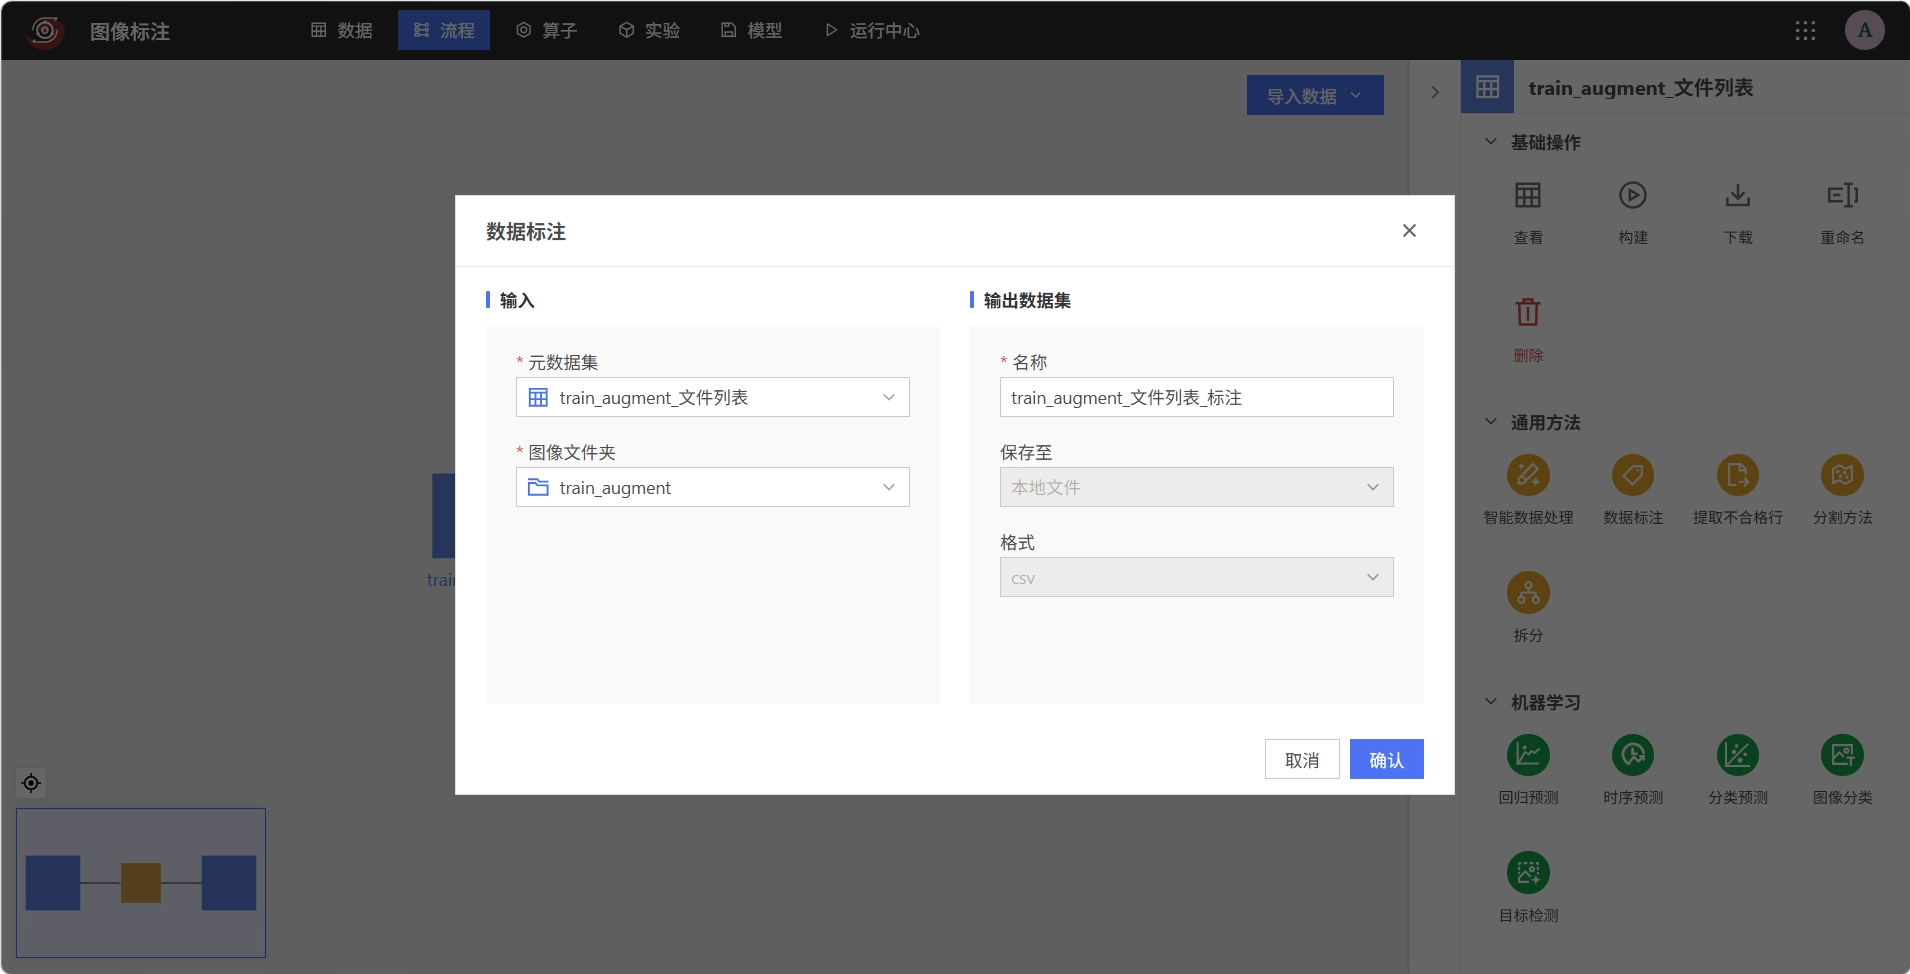Open 智能数据处理 tool icon
The width and height of the screenshot is (1910, 974).
[x=1528, y=475]
